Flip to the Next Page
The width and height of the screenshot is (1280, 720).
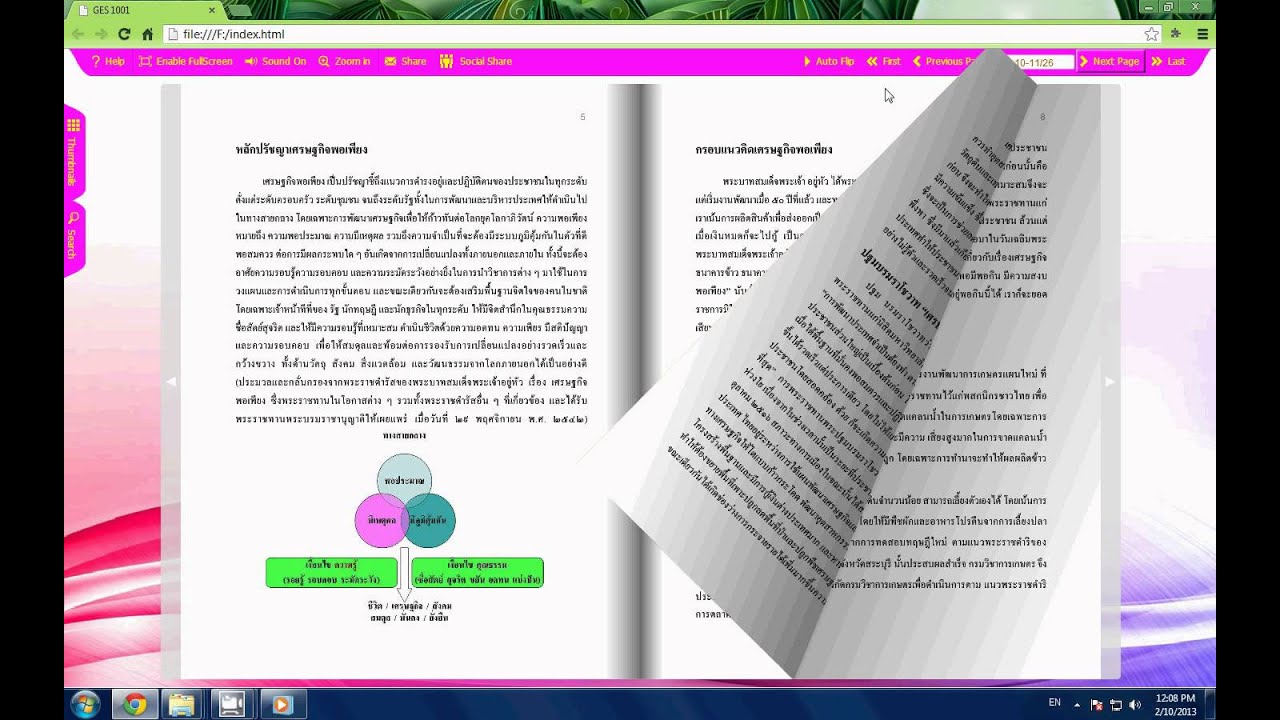pyautogui.click(x=1110, y=61)
